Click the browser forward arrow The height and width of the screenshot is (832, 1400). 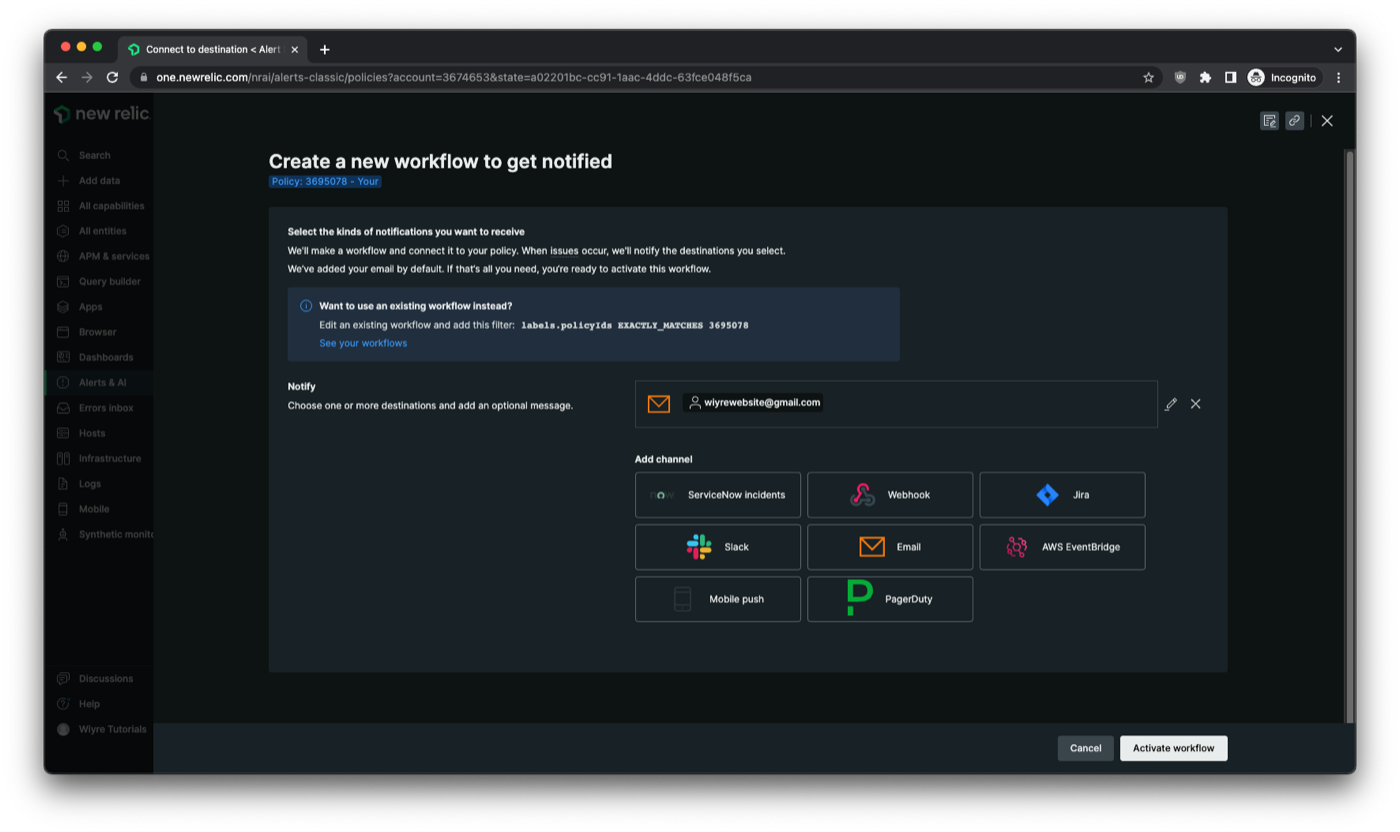[86, 77]
